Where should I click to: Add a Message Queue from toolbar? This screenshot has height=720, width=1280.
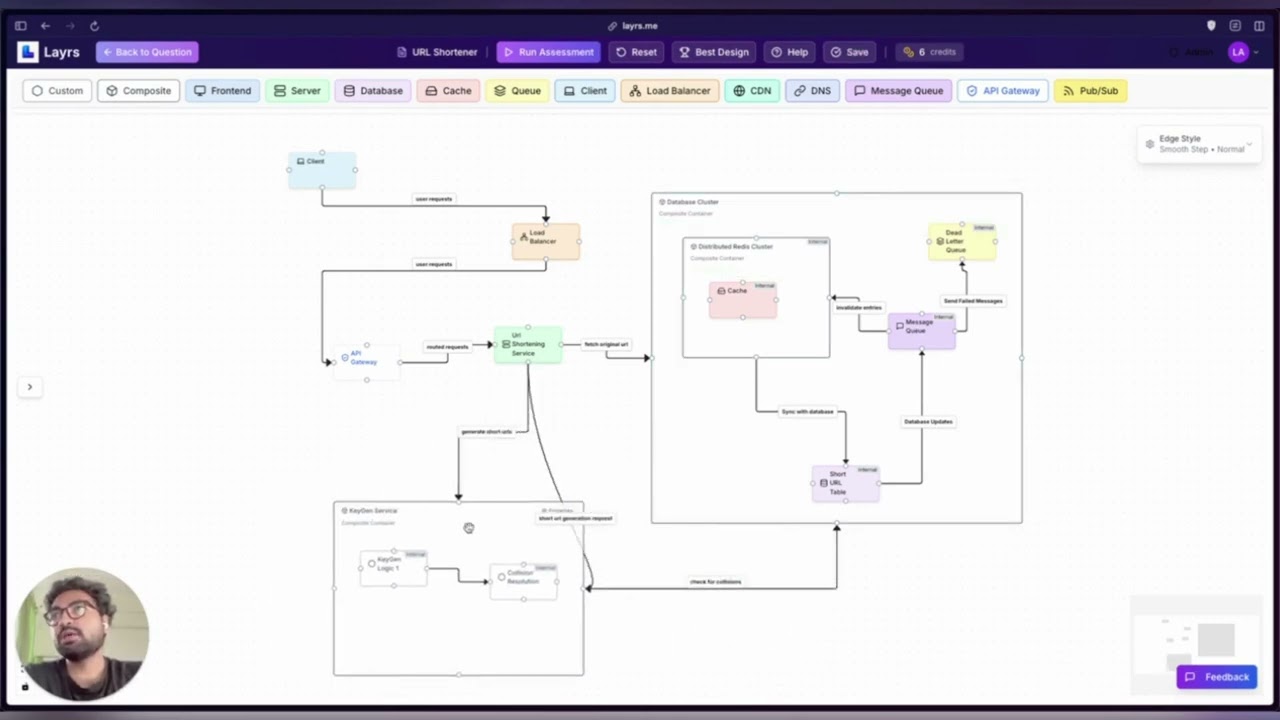(898, 91)
